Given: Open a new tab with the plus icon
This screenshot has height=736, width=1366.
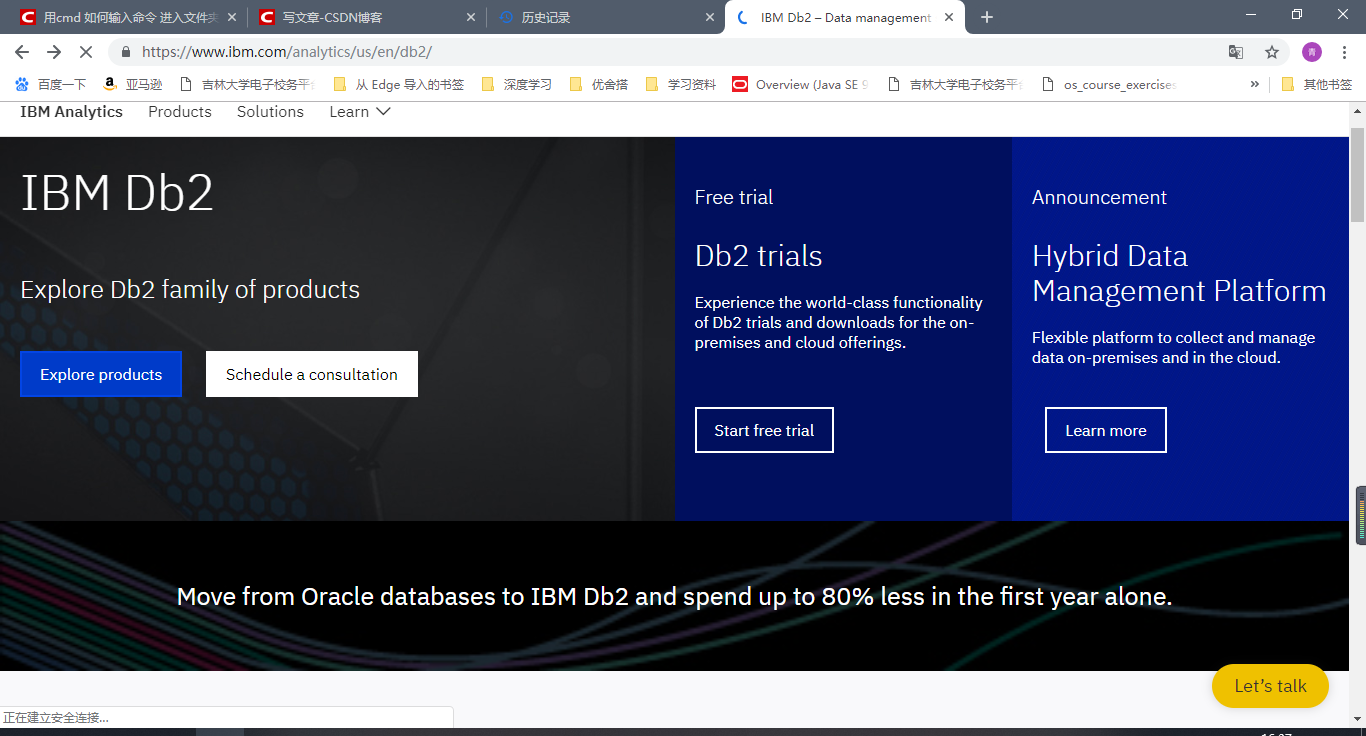Looking at the screenshot, I should pos(987,16).
